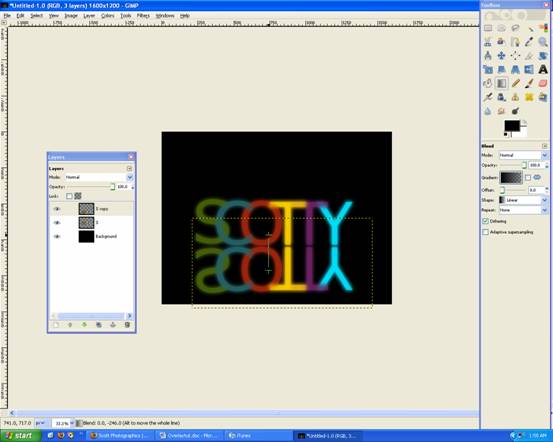Click Background layer thumbnail

coord(86,236)
